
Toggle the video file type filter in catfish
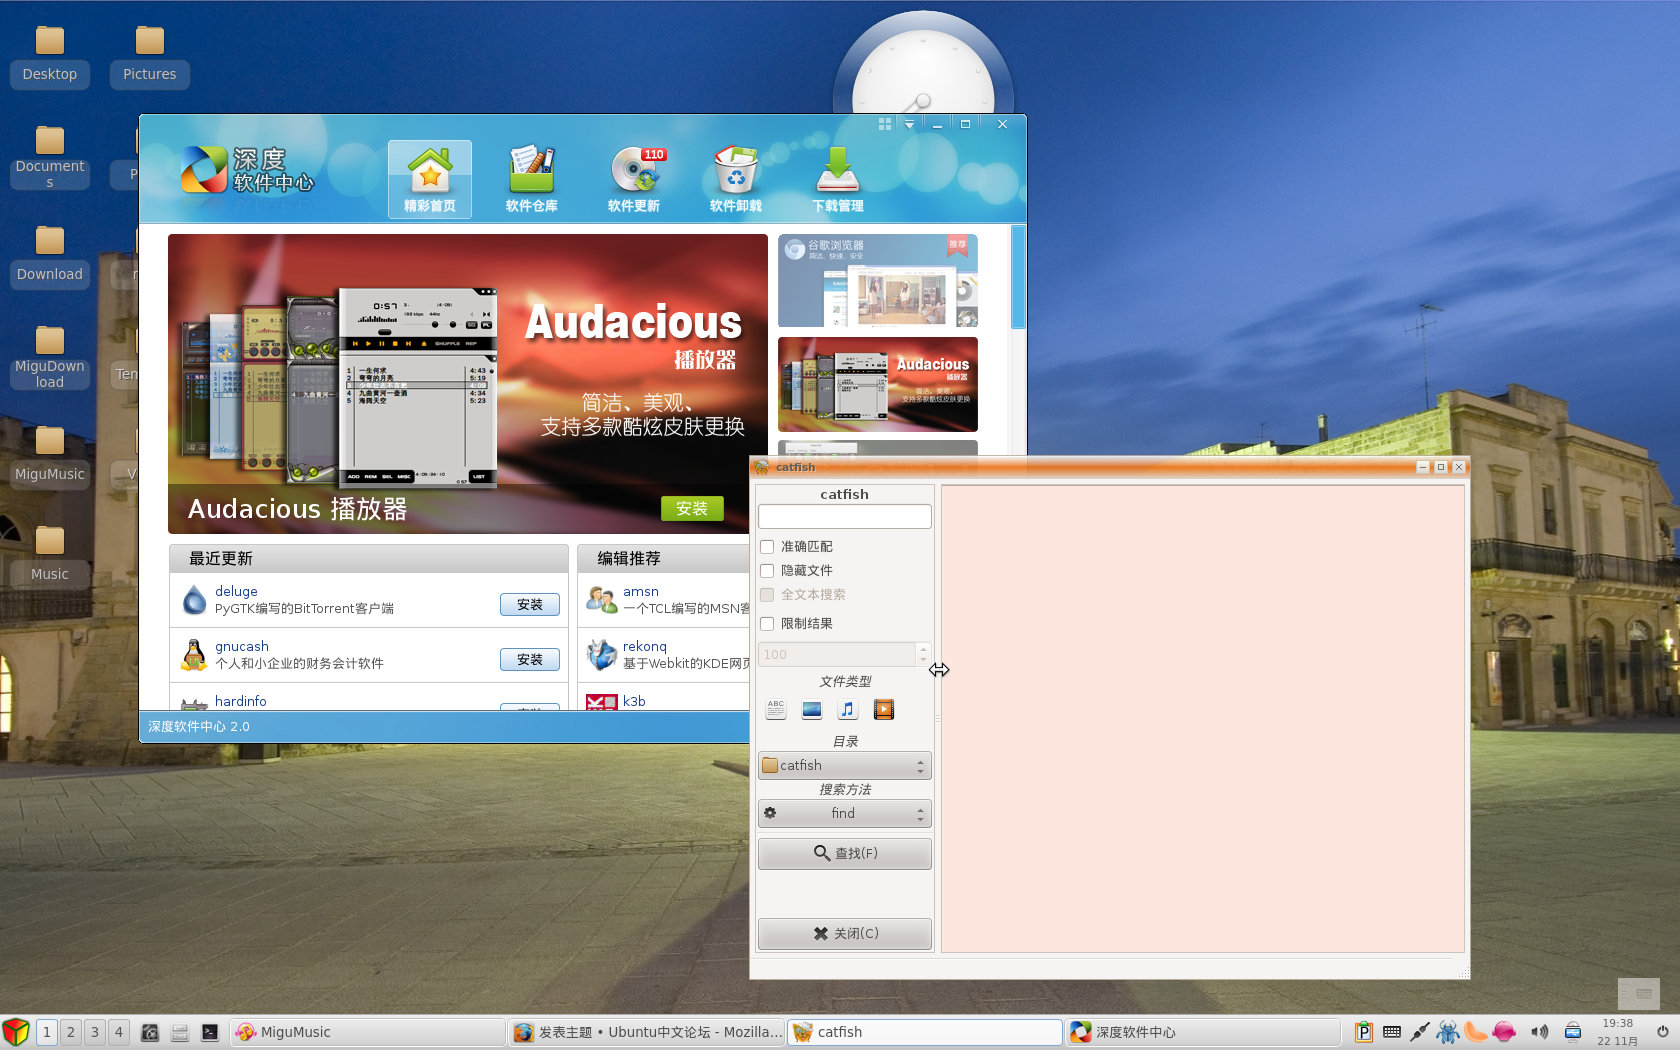(884, 709)
